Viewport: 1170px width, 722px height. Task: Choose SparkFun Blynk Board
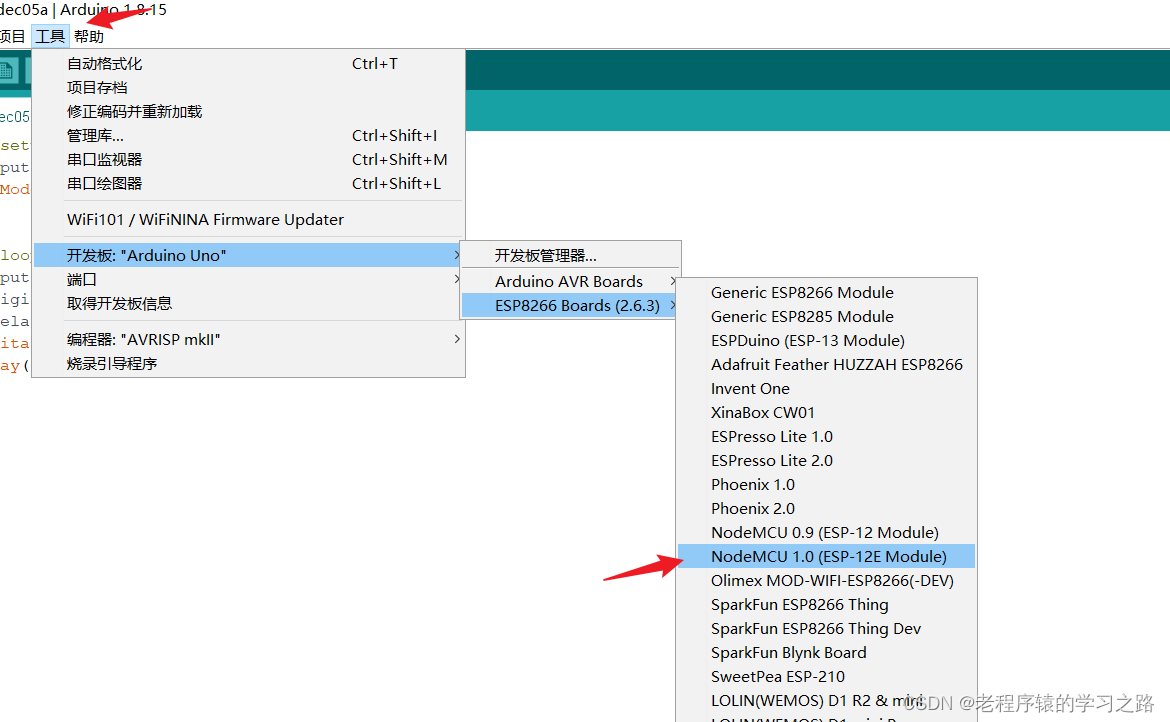pos(826,653)
